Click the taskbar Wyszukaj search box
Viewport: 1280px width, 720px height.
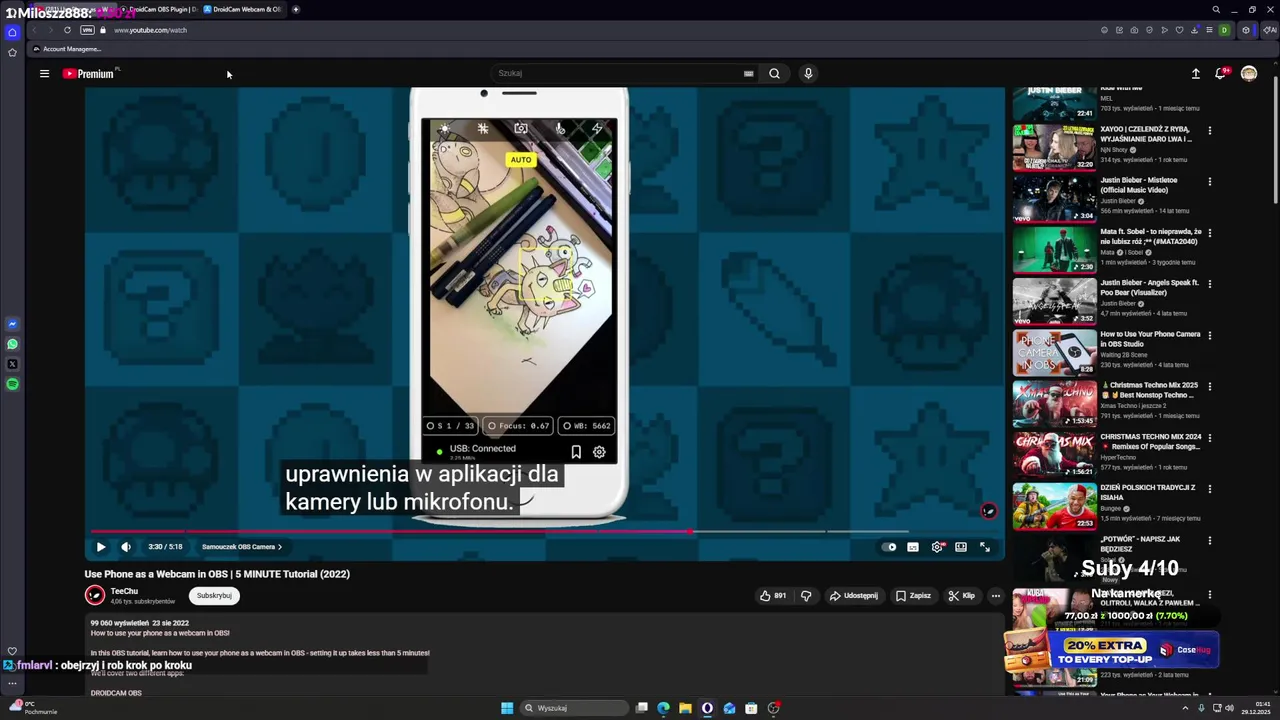(x=576, y=708)
